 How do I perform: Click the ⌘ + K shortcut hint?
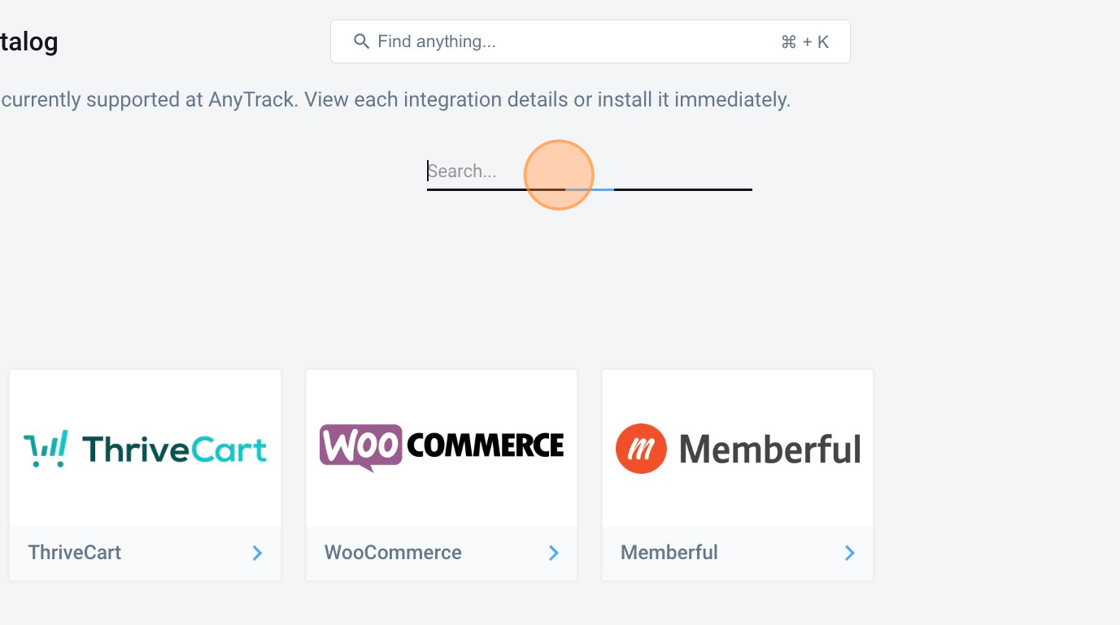804,42
